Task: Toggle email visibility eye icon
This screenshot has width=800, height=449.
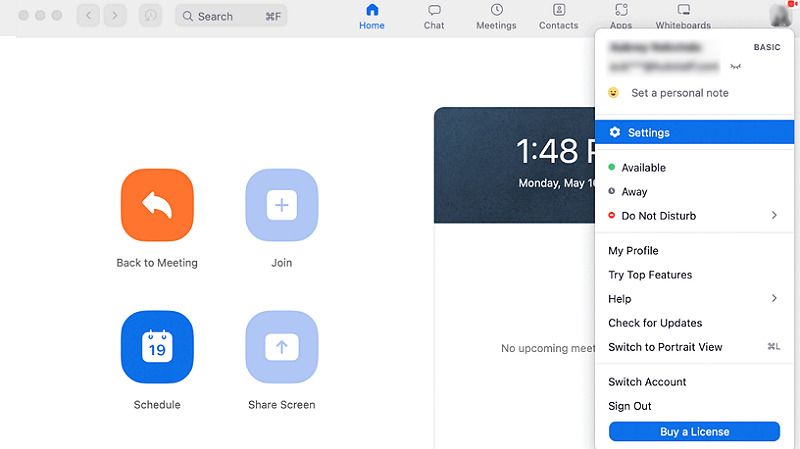Action: point(737,67)
